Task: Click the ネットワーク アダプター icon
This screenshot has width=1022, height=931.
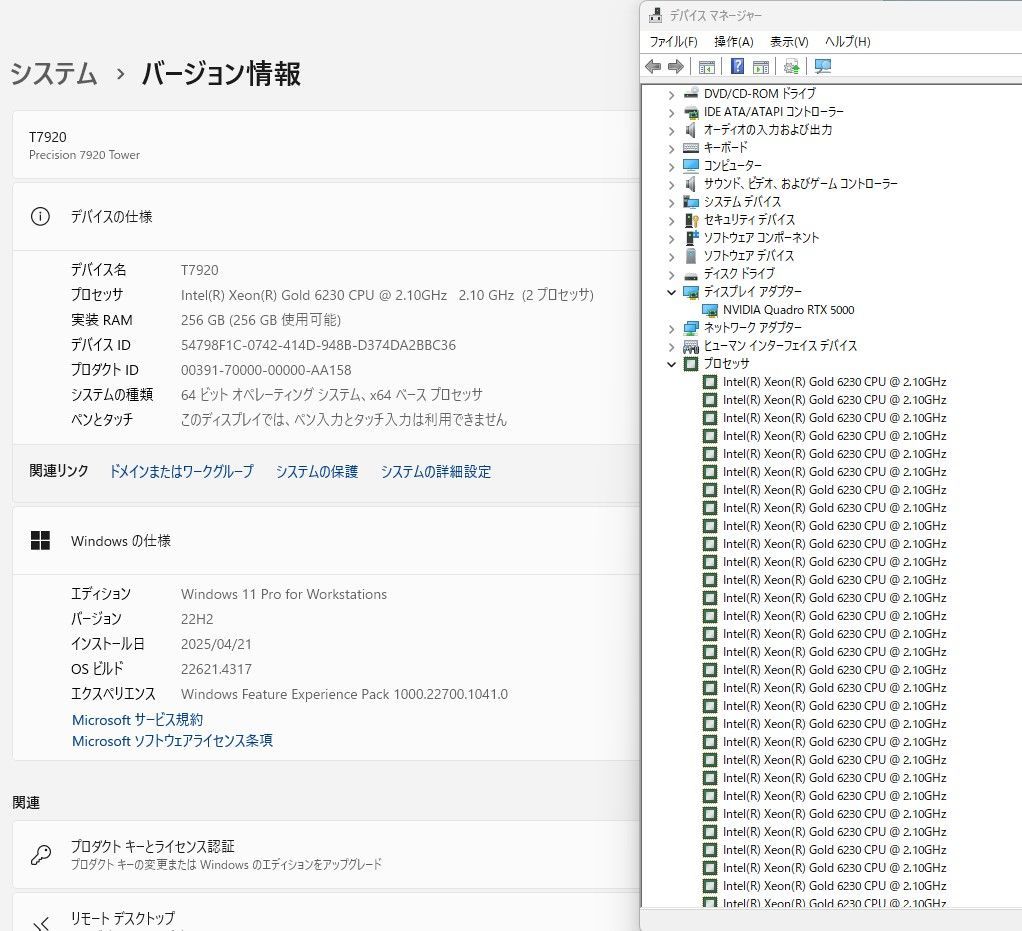Action: click(691, 328)
